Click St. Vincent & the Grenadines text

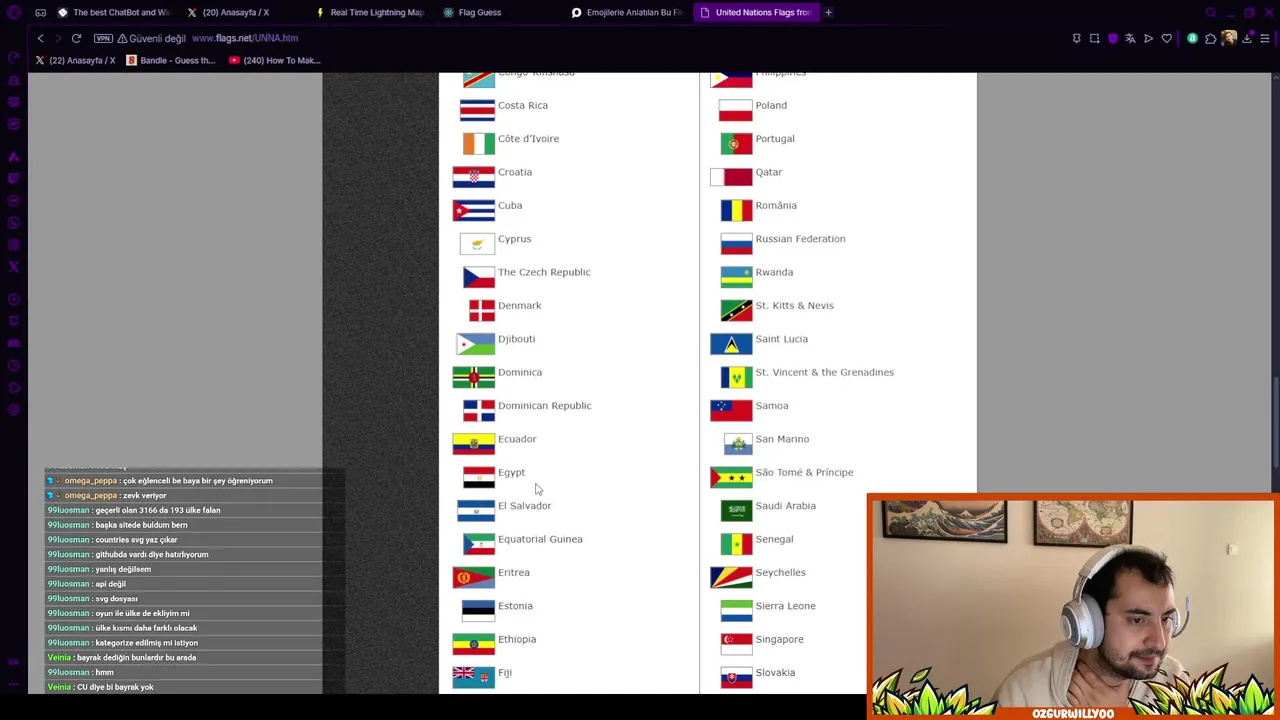pos(825,372)
